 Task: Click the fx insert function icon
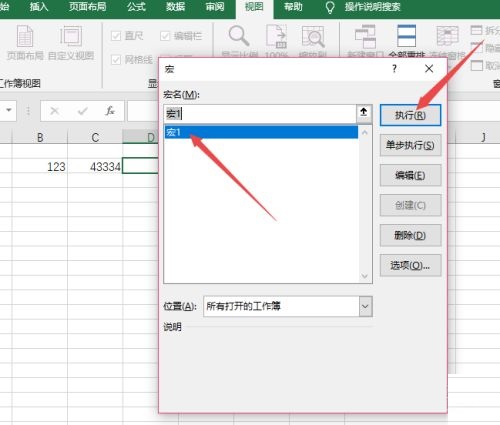coord(110,111)
